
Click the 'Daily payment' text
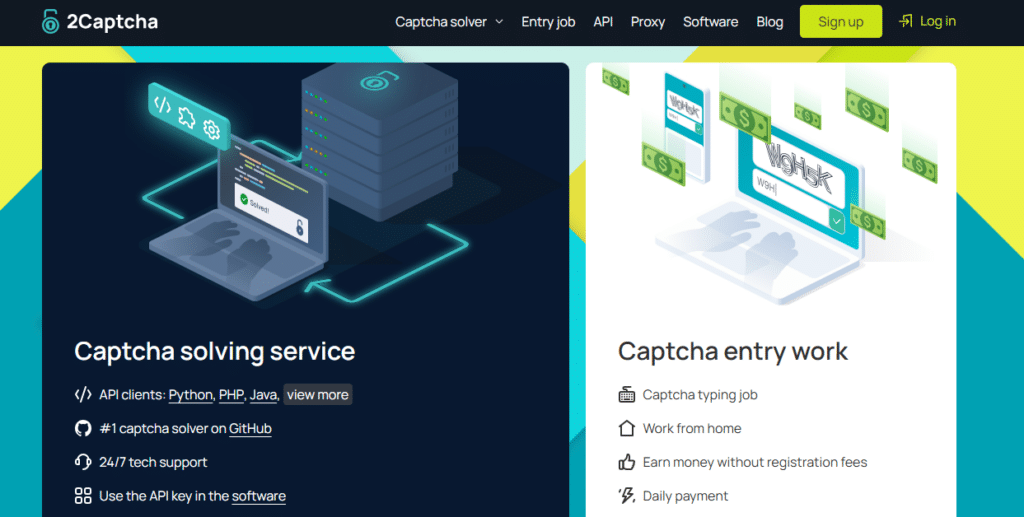pyautogui.click(x=685, y=496)
